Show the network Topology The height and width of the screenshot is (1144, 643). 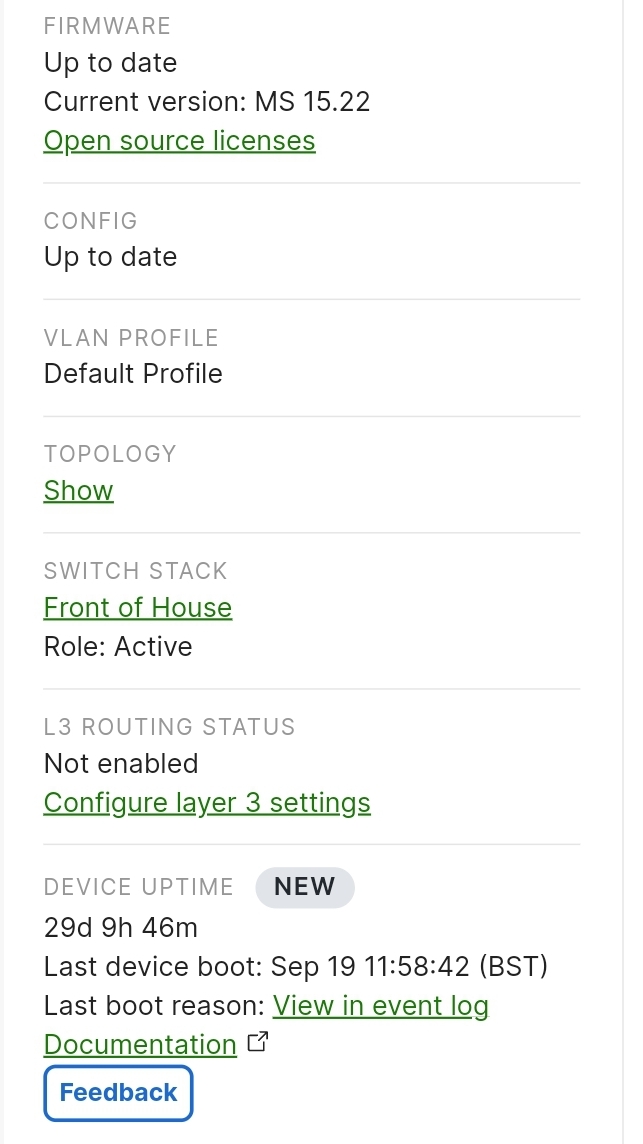pyautogui.click(x=78, y=490)
